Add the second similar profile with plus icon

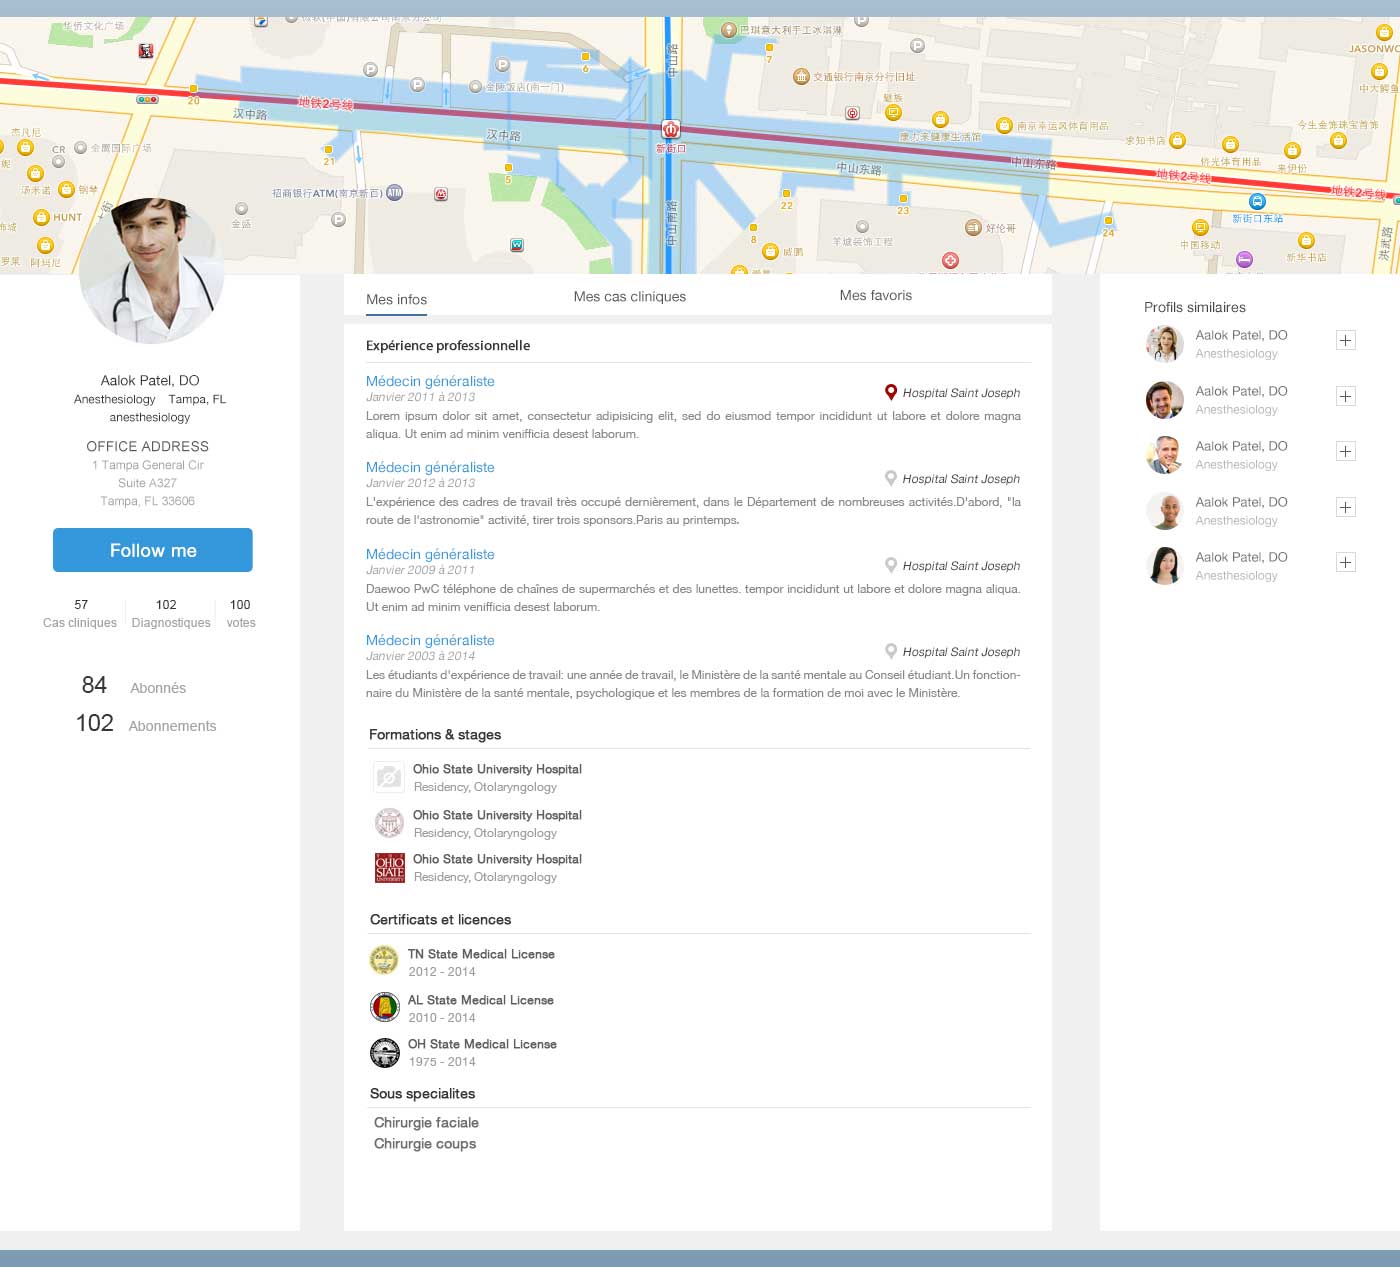click(x=1346, y=396)
